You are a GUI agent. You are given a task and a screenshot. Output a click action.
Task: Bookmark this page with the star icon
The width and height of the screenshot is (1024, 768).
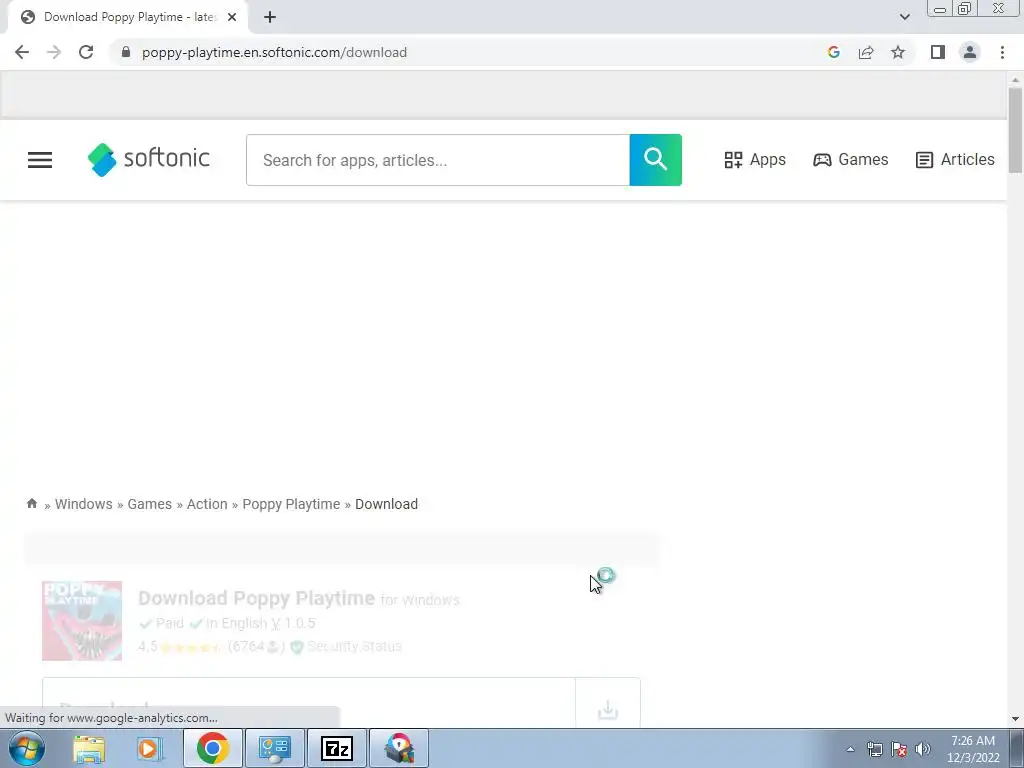click(x=898, y=52)
